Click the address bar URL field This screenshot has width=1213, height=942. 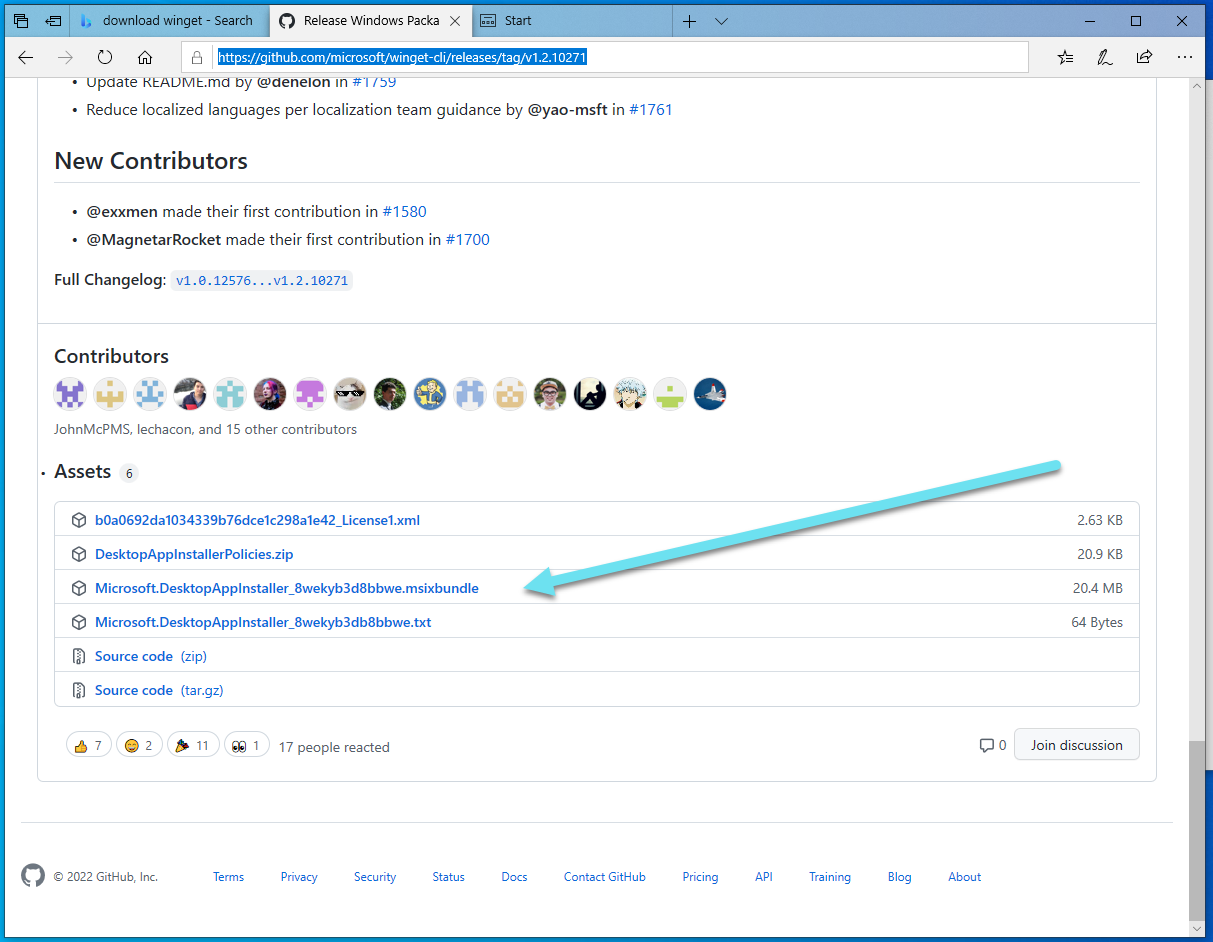(x=620, y=57)
